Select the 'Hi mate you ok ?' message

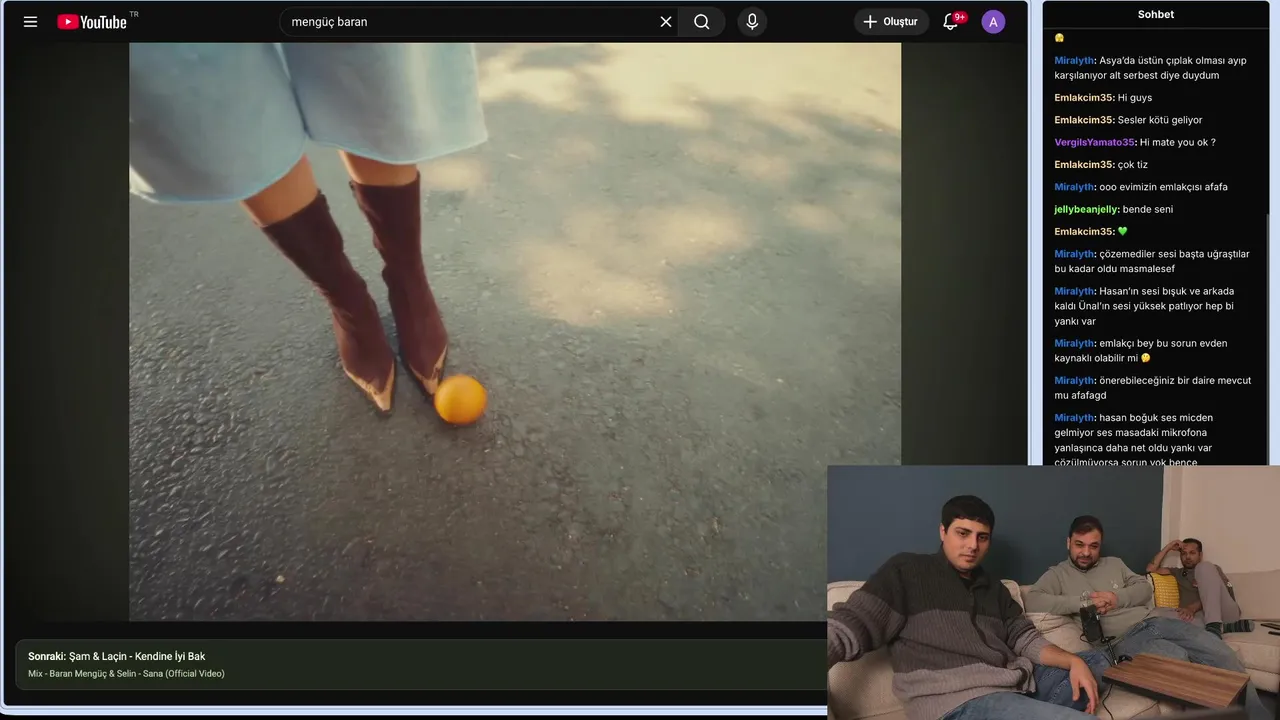coord(1178,142)
